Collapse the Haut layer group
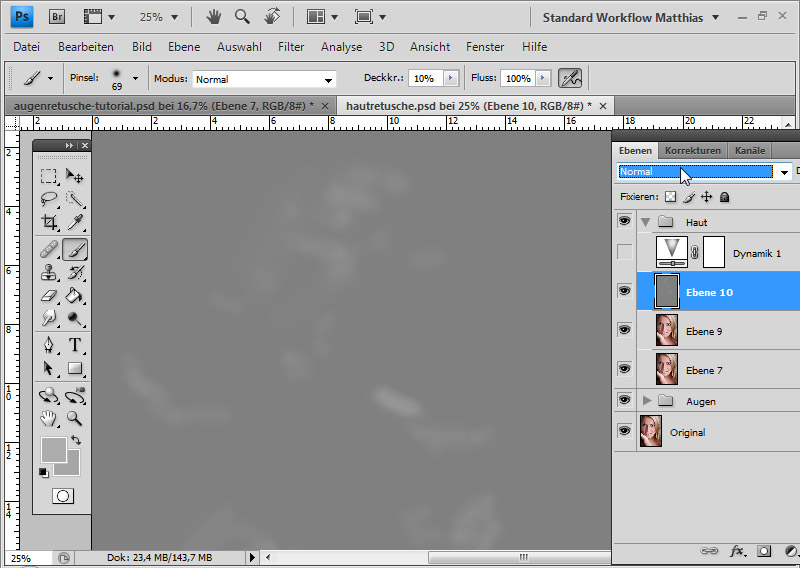Image resolution: width=800 pixels, height=568 pixels. pos(646,222)
